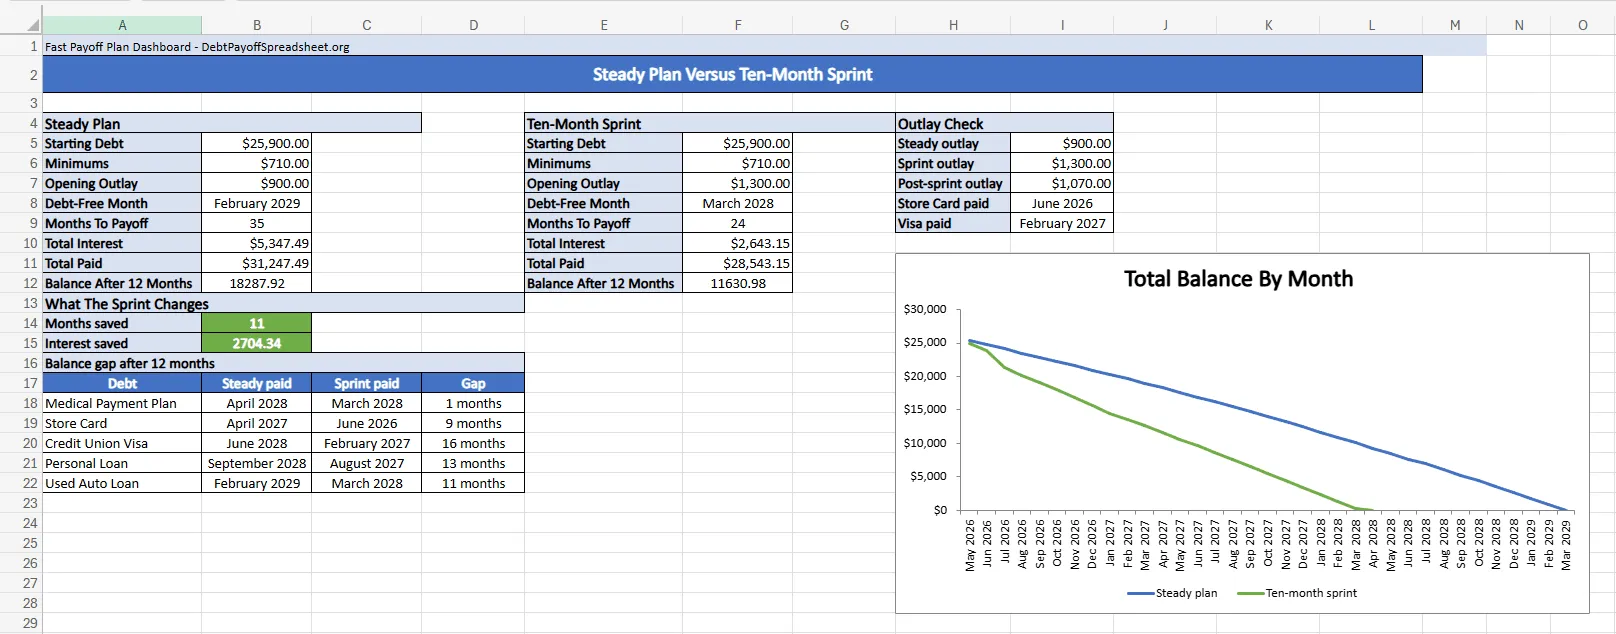
Task: Select row 25 header
Action: click(21, 543)
